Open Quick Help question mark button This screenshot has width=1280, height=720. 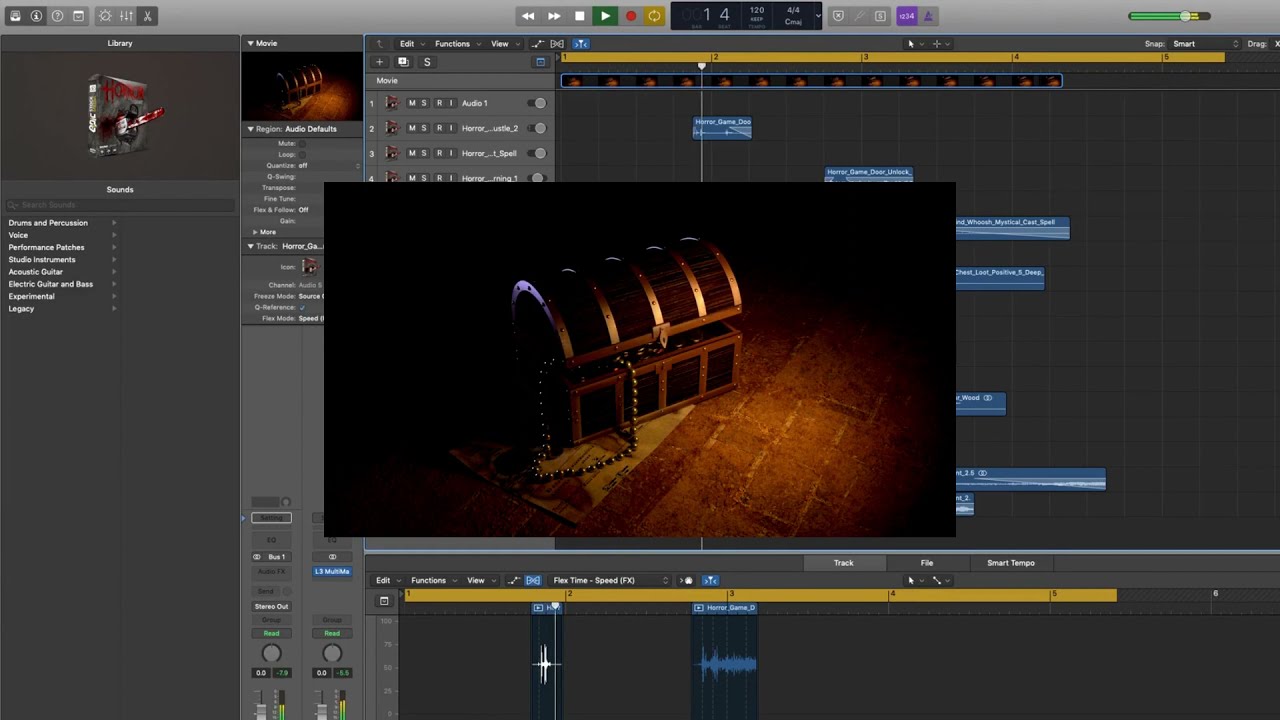(57, 16)
